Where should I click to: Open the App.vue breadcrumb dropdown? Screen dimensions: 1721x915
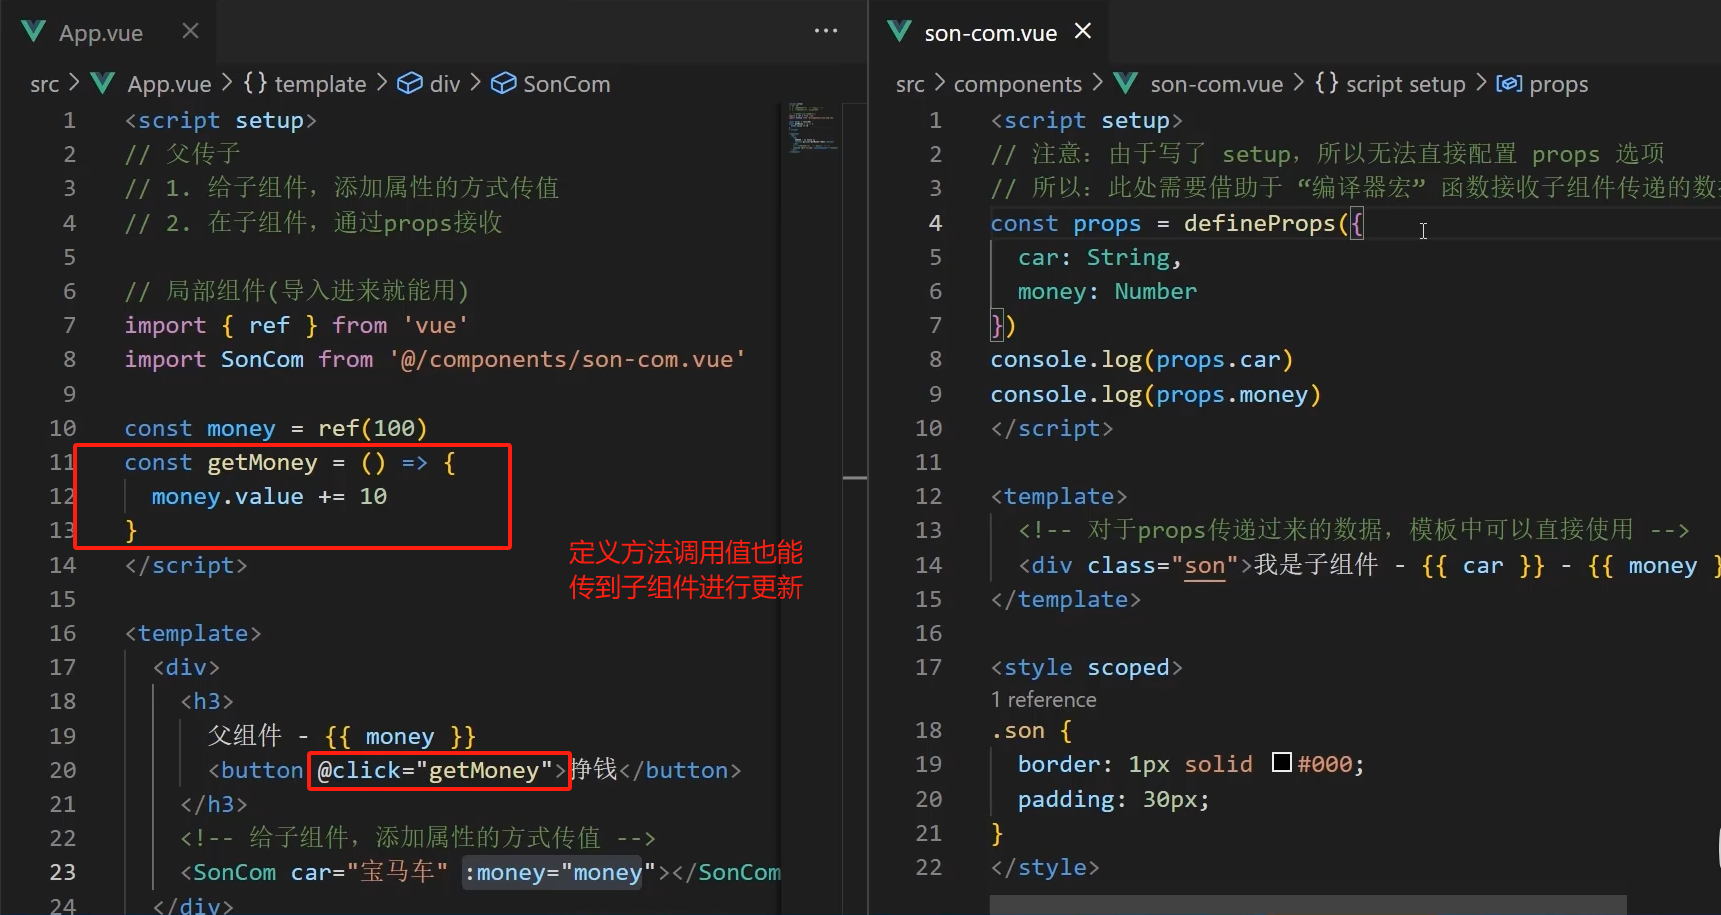(170, 83)
